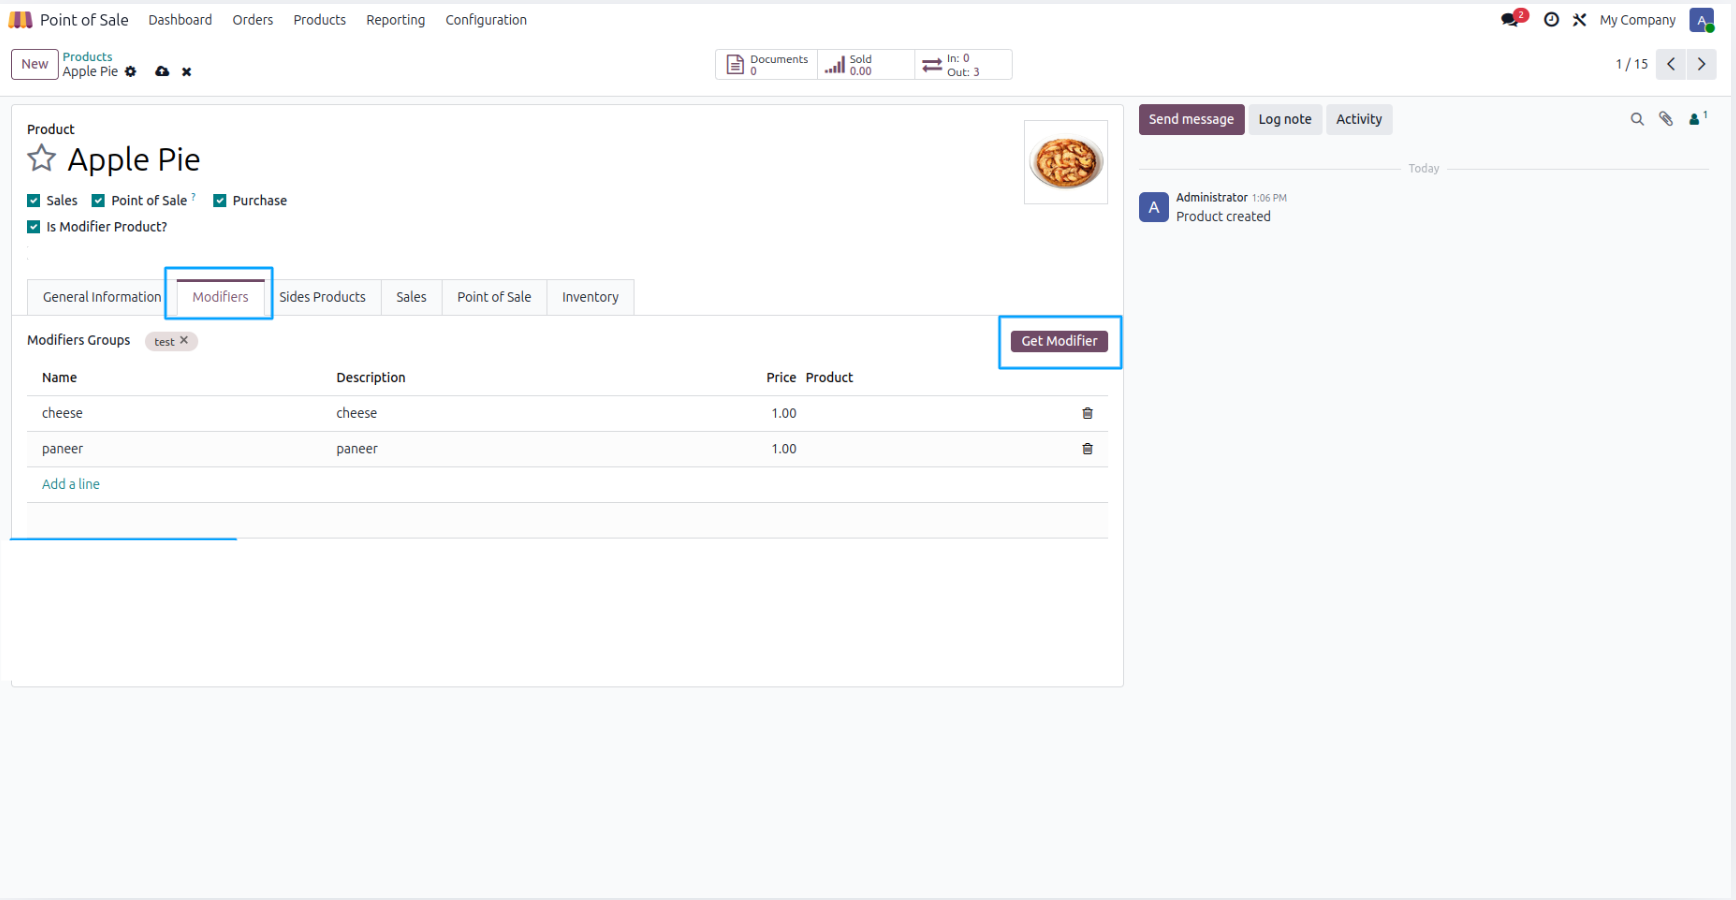Switch to the Modifiers tab
This screenshot has height=900, width=1736.
(x=220, y=297)
